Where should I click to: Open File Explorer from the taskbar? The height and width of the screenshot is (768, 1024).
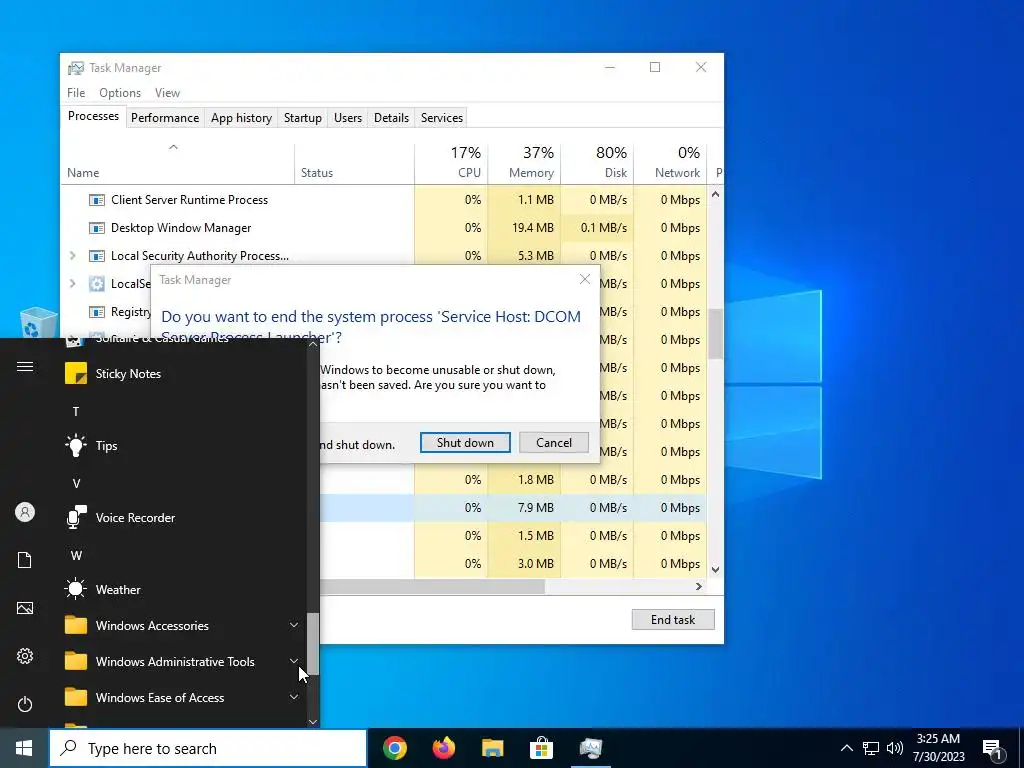492,748
